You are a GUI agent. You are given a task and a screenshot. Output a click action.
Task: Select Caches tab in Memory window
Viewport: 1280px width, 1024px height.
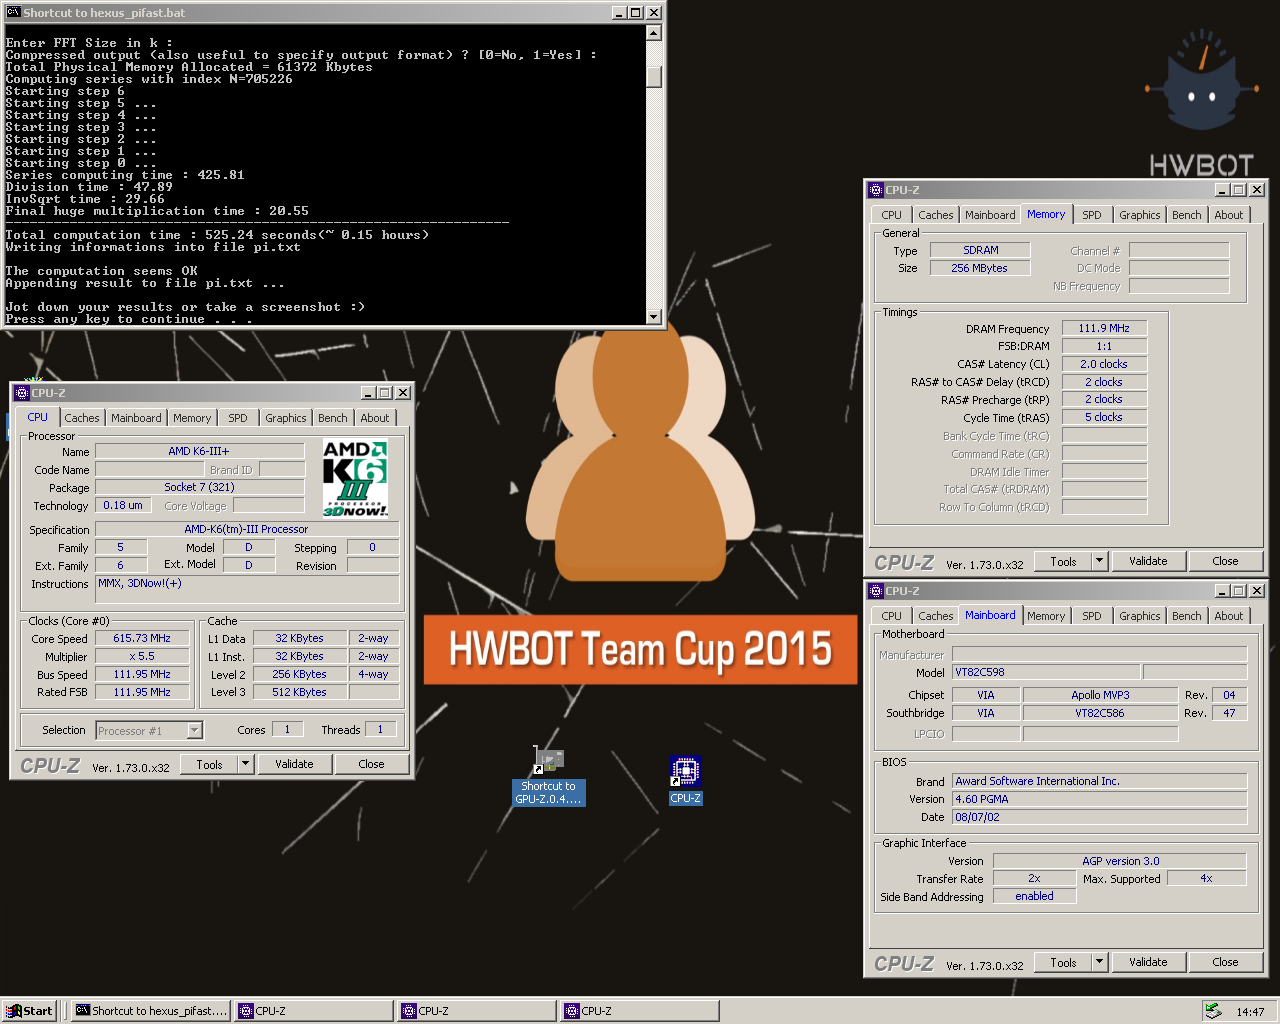point(936,215)
